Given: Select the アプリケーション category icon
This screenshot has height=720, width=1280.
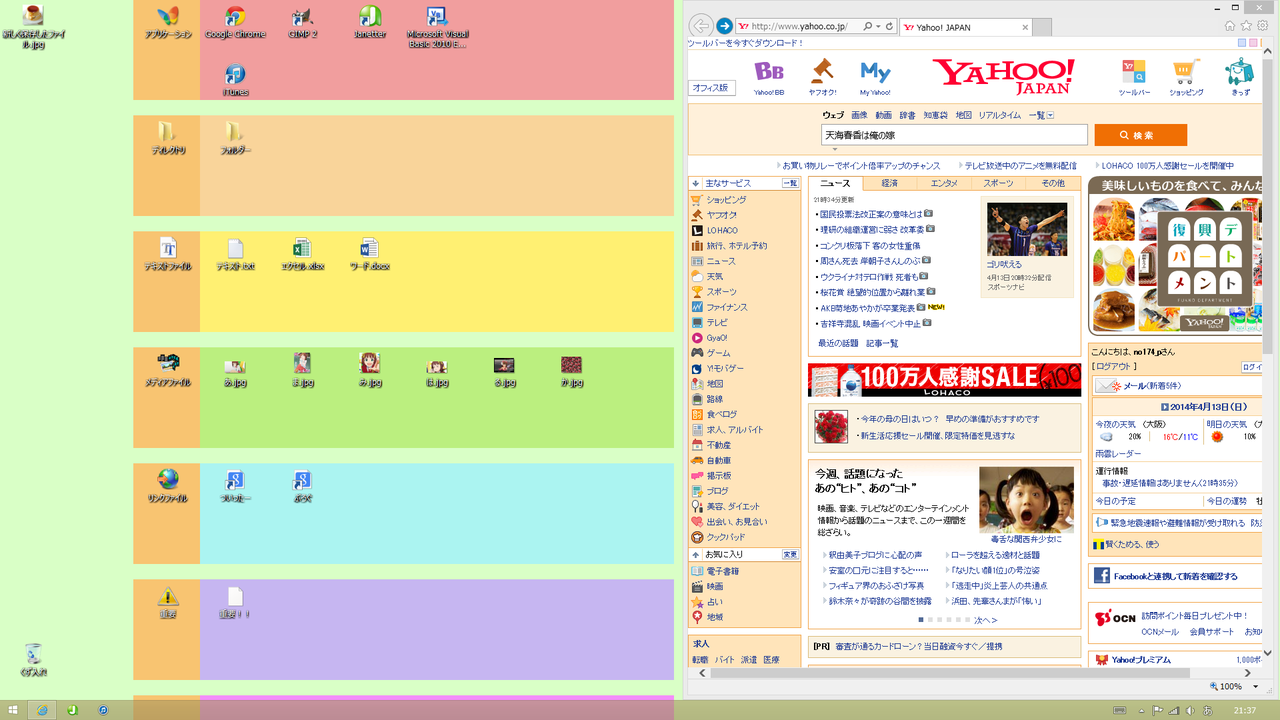Looking at the screenshot, I should 168,22.
